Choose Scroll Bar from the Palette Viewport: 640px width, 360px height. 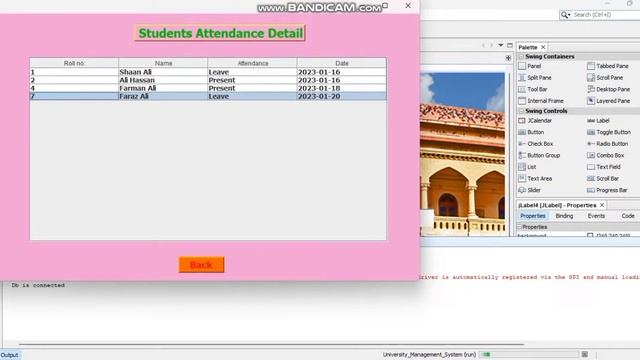[x=603, y=179]
